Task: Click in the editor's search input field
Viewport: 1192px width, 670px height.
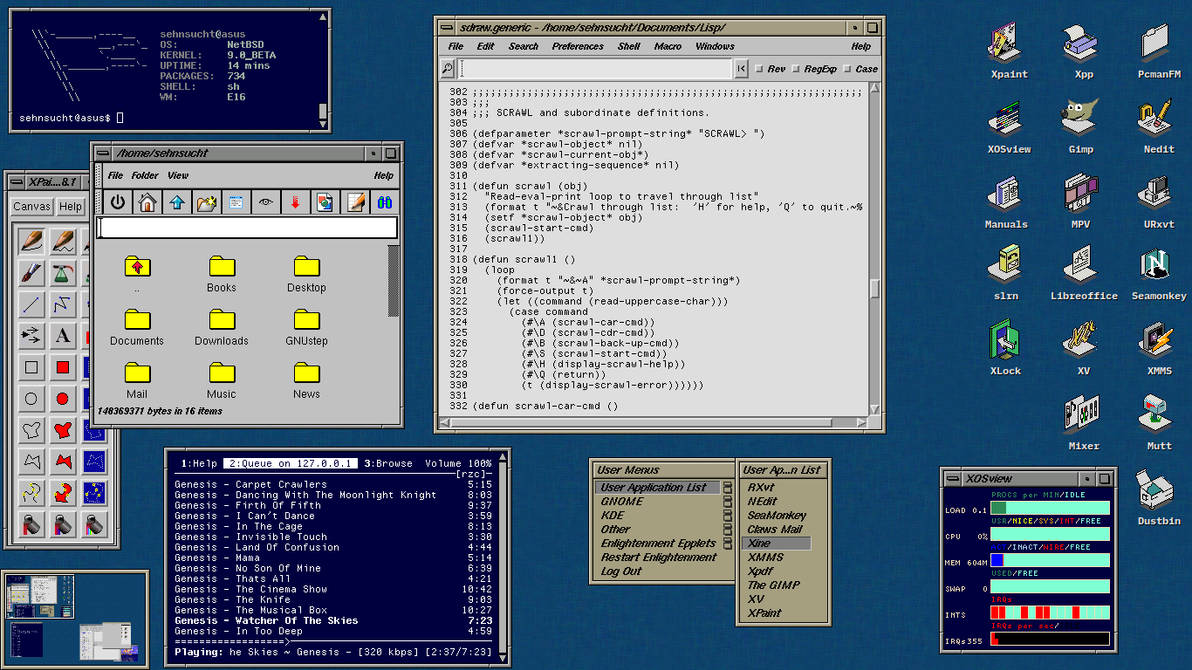Action: (595, 69)
